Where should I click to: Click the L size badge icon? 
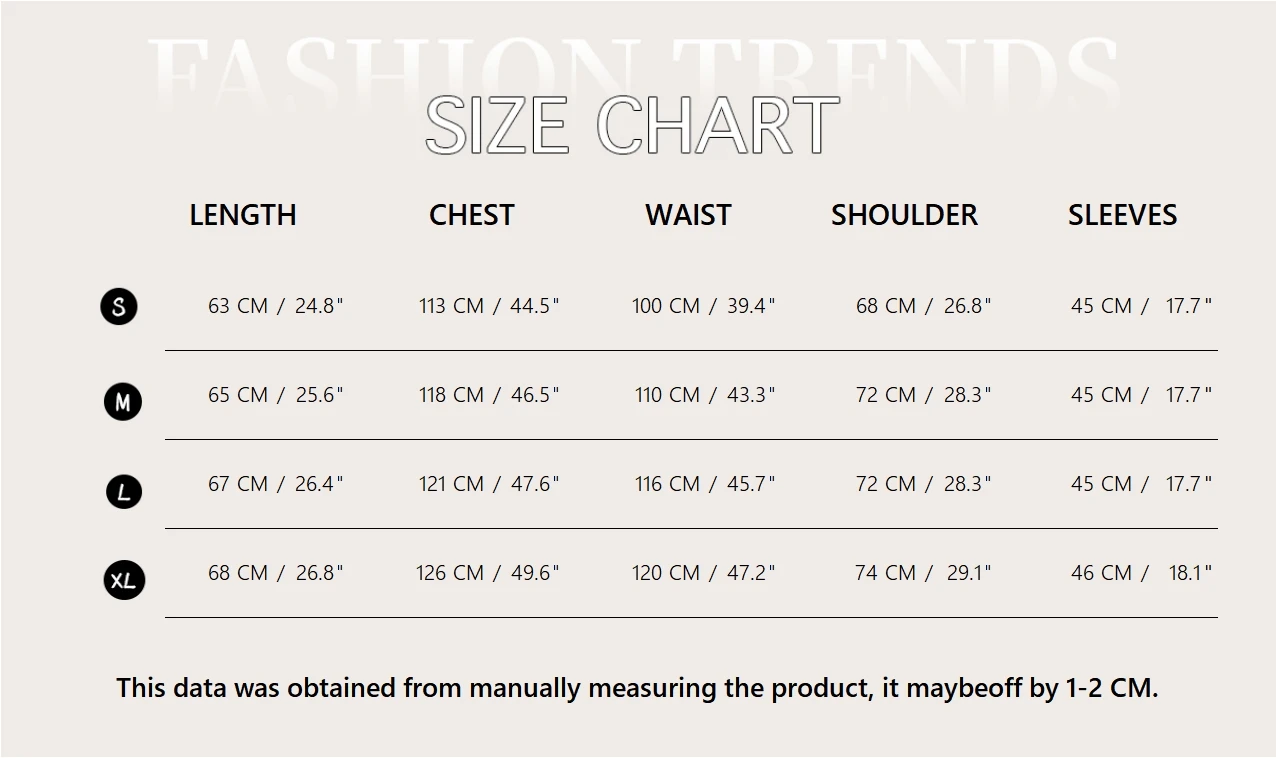pos(124,491)
